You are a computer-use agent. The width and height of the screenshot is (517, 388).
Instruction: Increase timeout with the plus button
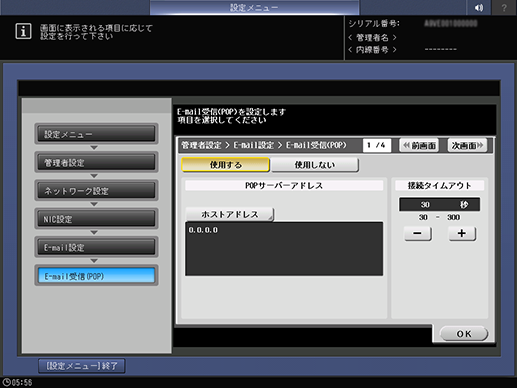pyautogui.click(x=462, y=233)
